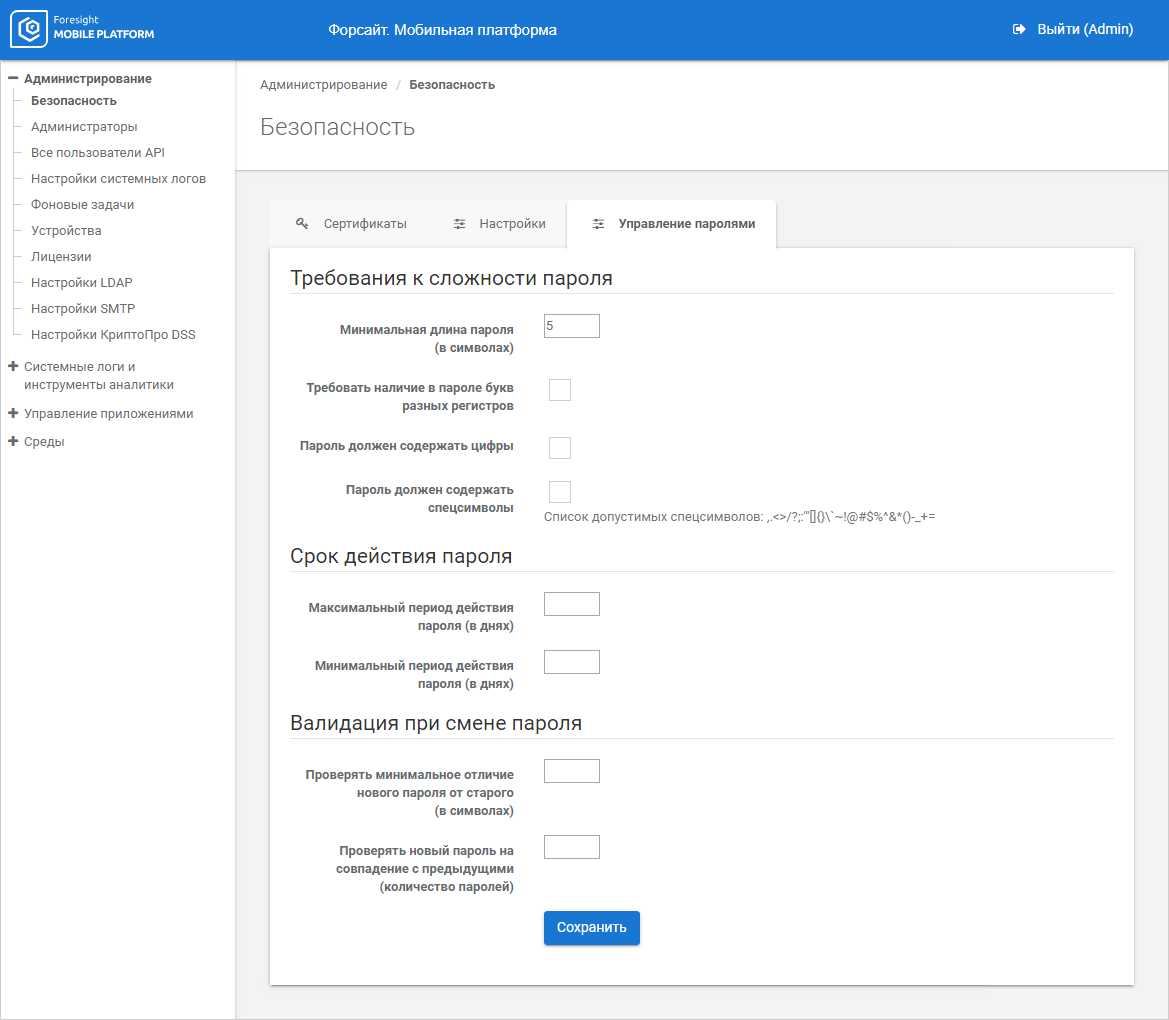The height and width of the screenshot is (1020, 1169).
Task: Click sliders icon on Управление паролями tab
Action: pos(598,224)
